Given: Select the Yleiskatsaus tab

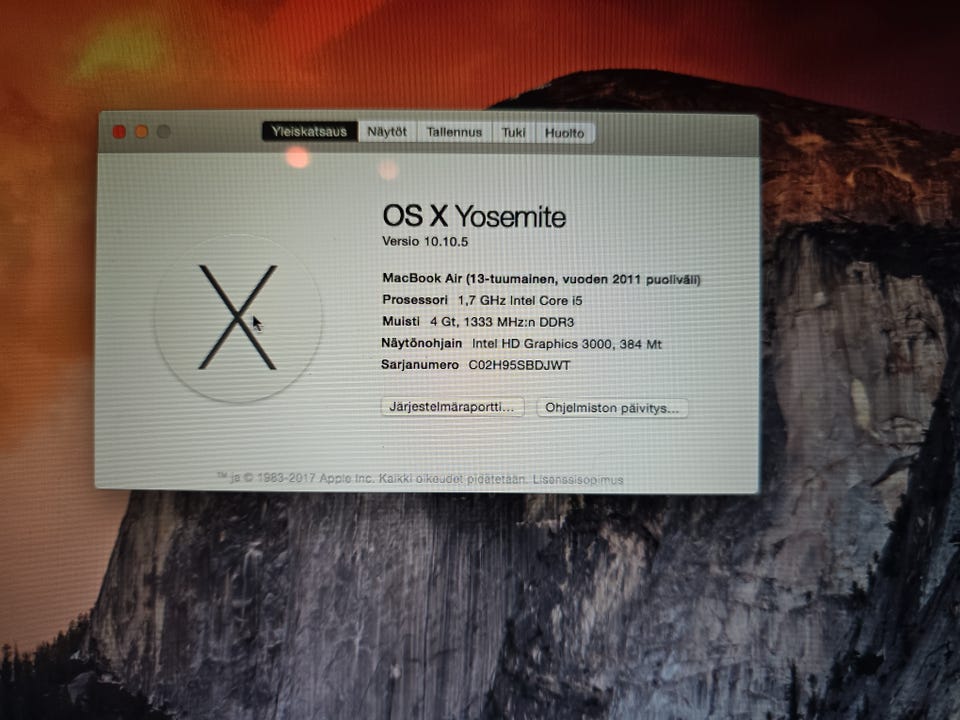Looking at the screenshot, I should point(310,132).
